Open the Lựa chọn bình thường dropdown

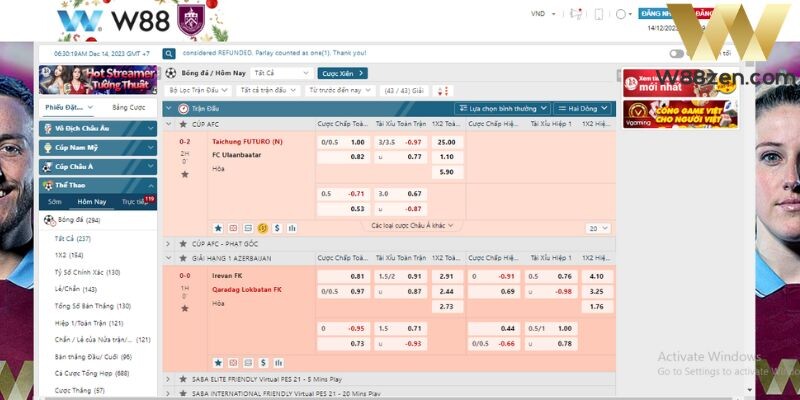point(502,108)
